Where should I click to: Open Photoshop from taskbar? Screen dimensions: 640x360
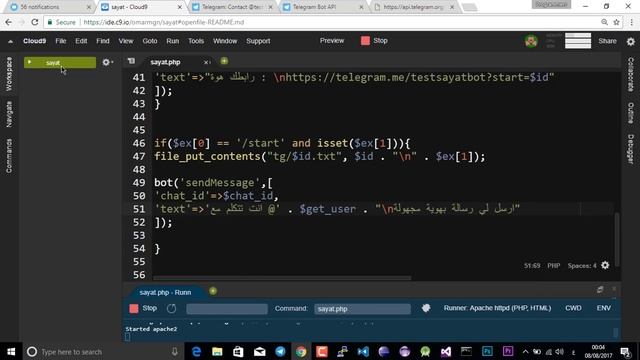point(487,351)
